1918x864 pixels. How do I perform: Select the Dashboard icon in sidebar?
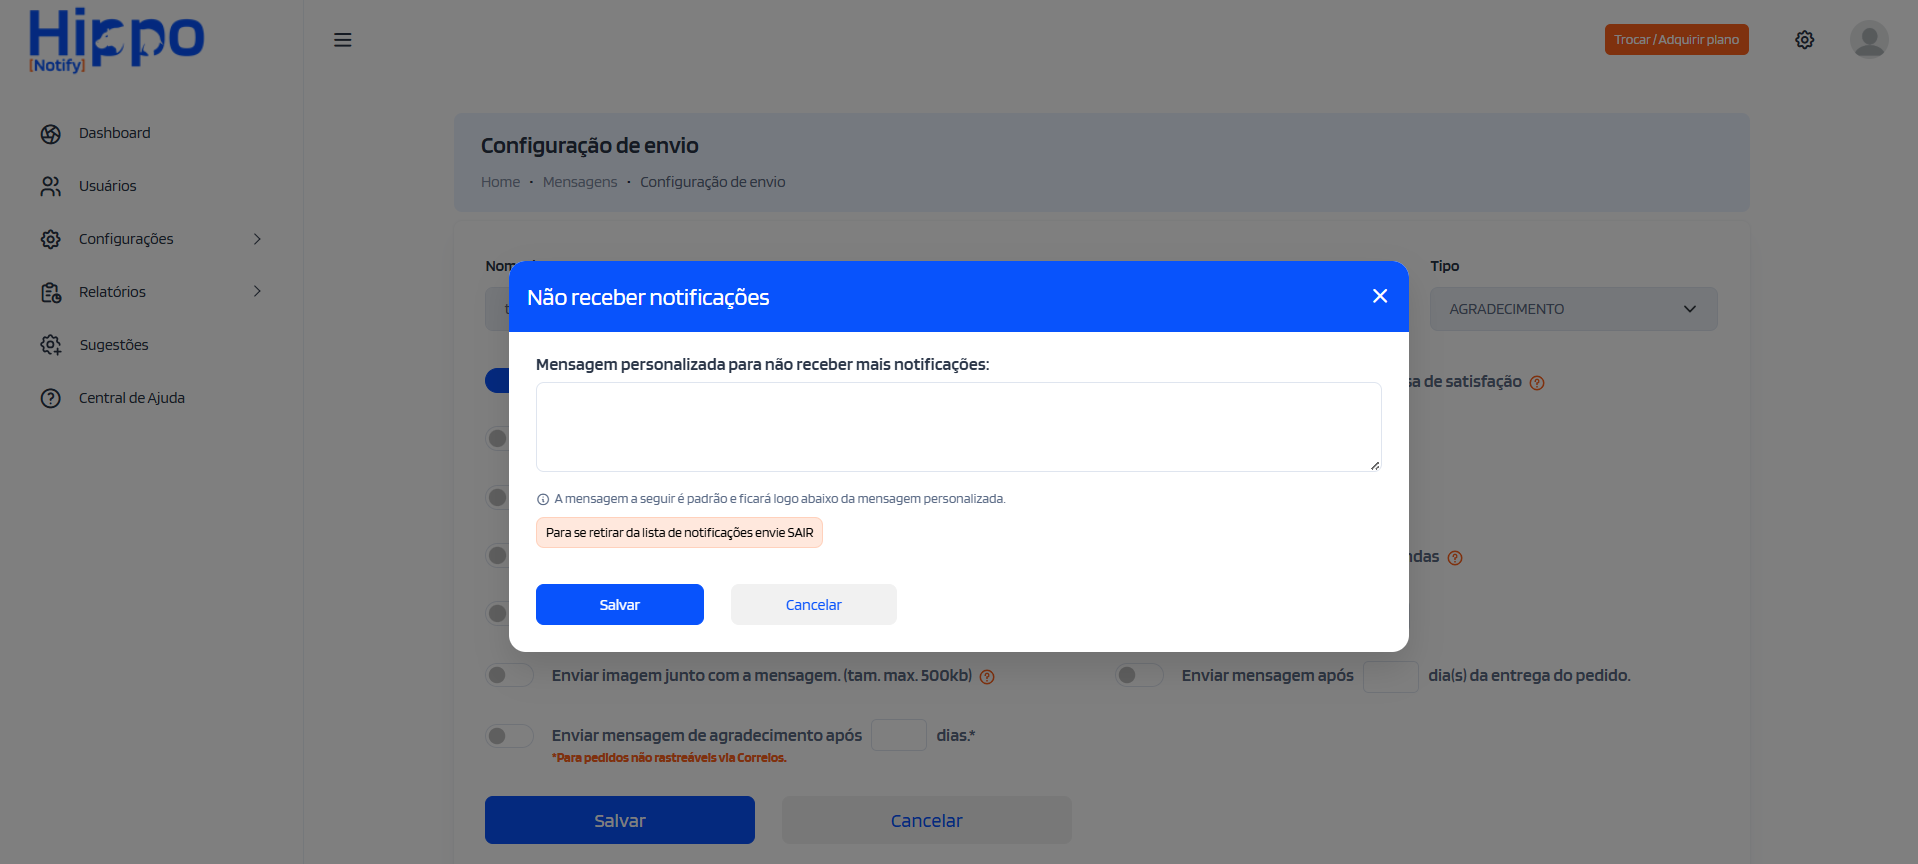point(50,133)
